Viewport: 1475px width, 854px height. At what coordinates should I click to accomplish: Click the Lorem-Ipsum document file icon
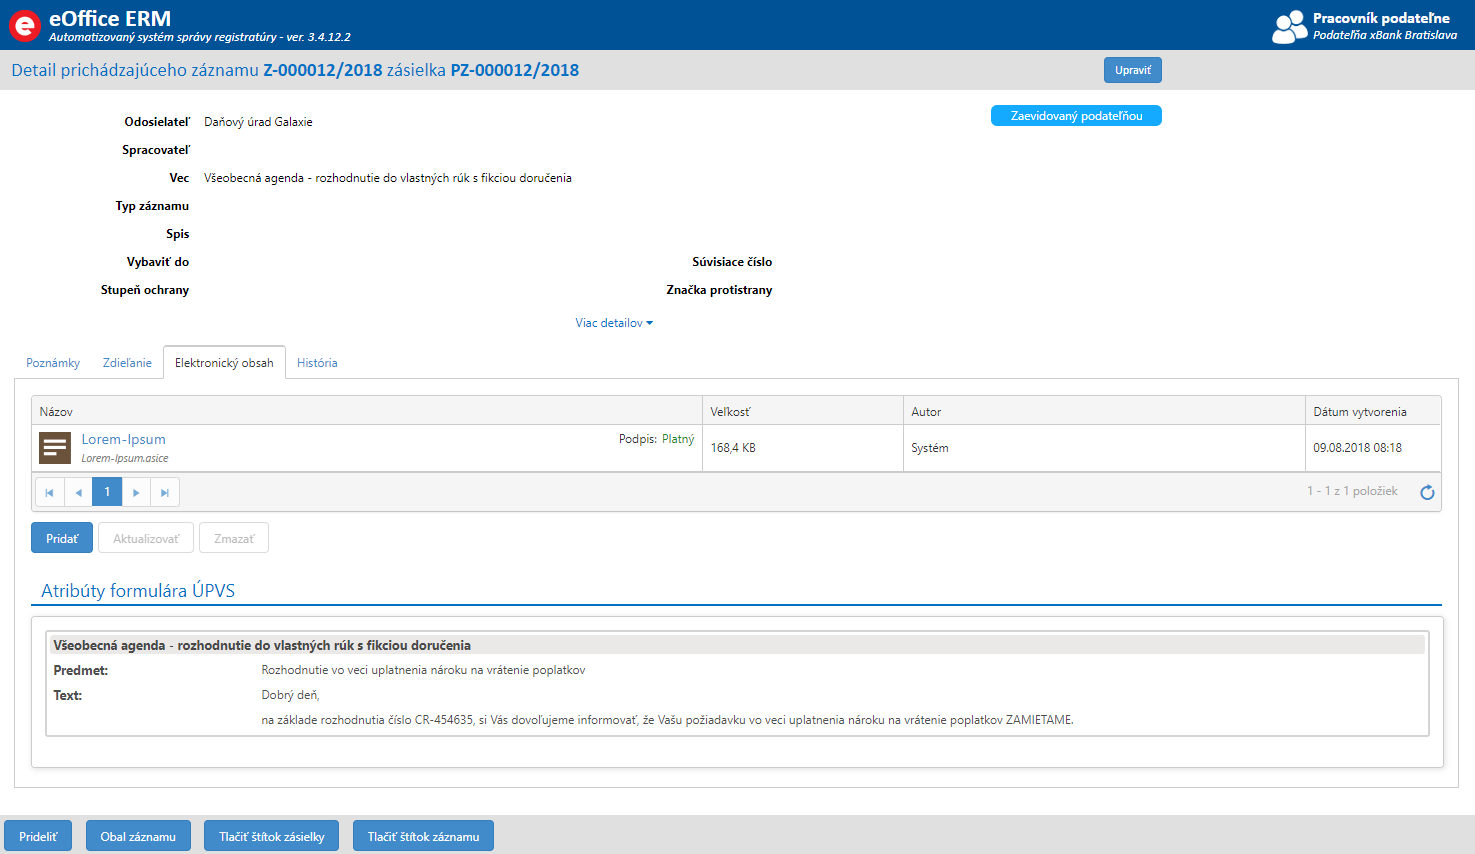tap(55, 448)
